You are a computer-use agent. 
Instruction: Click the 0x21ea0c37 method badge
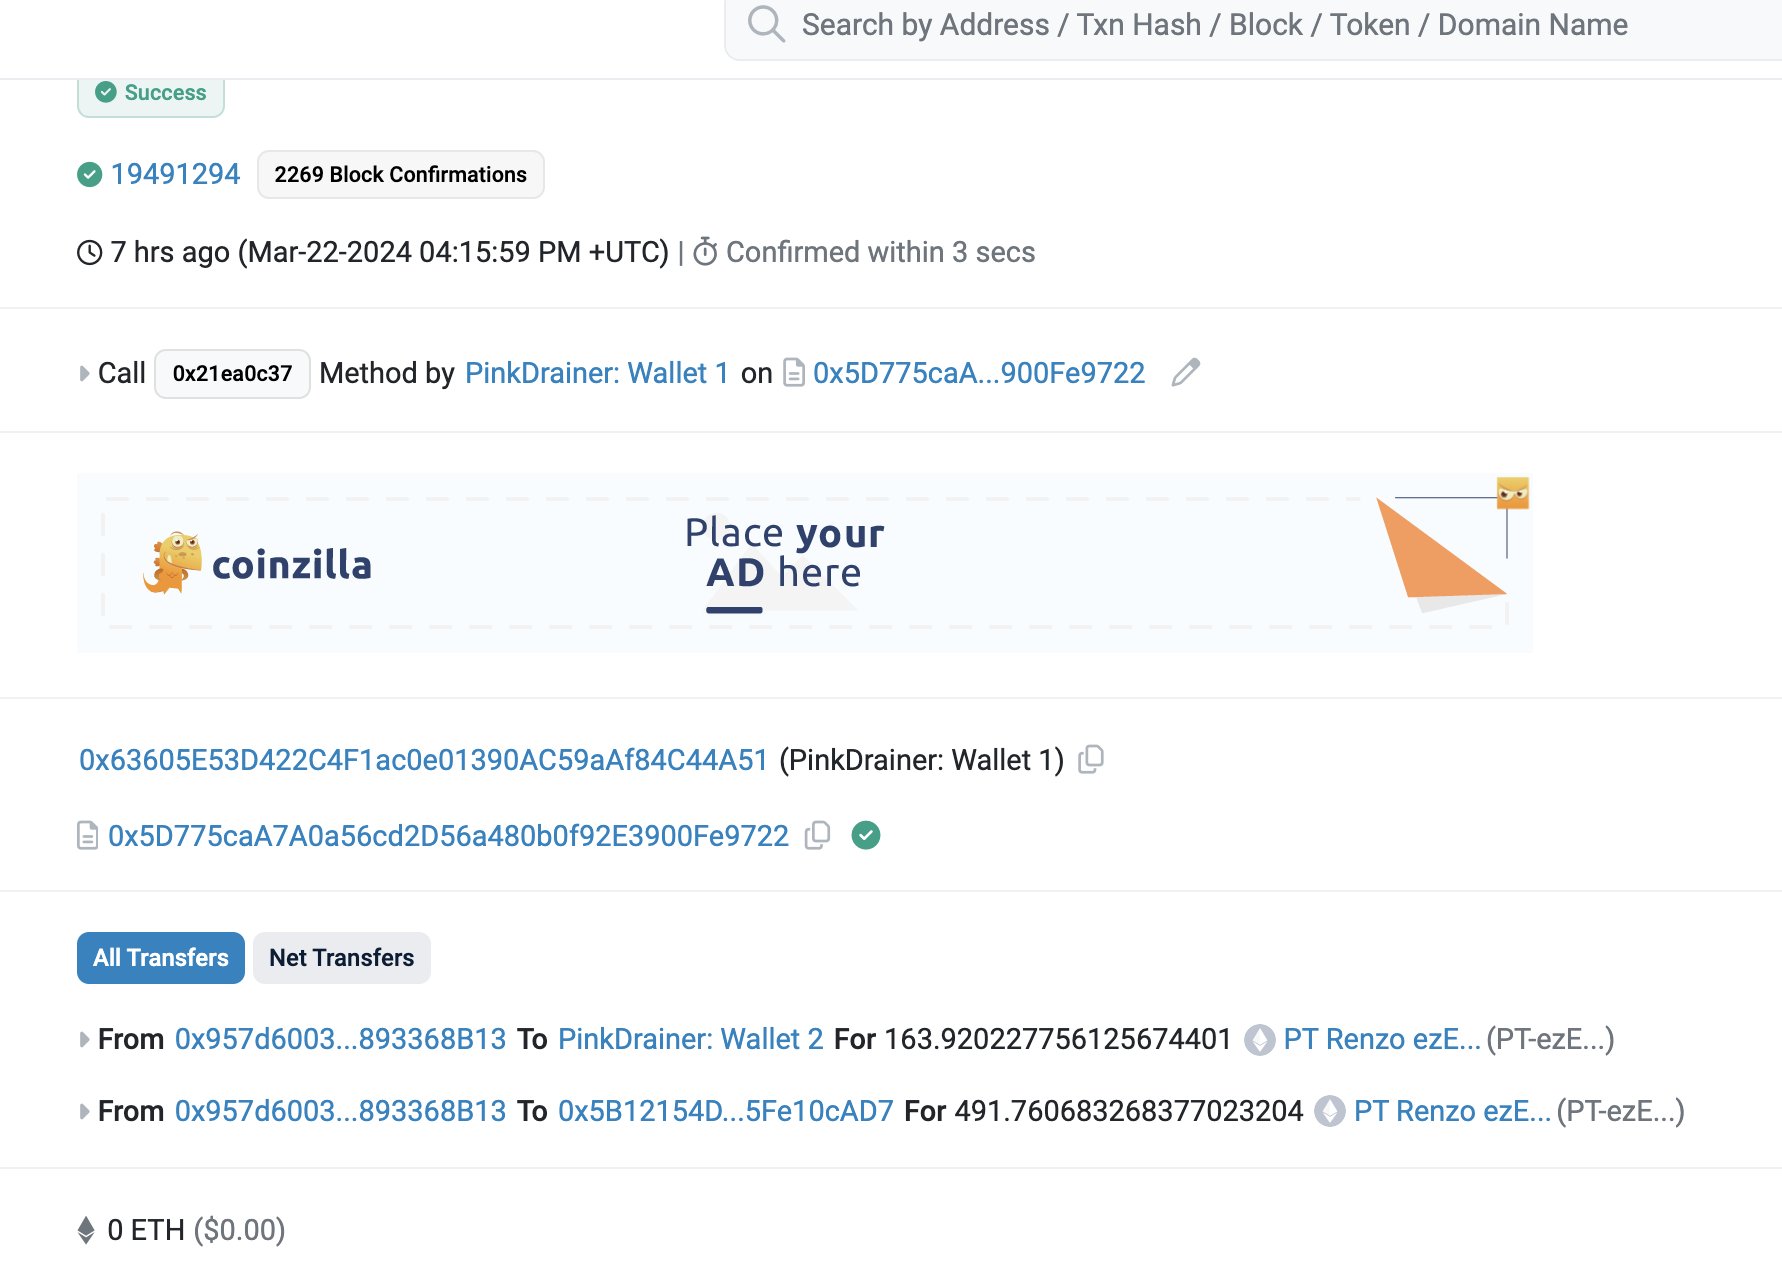click(232, 374)
